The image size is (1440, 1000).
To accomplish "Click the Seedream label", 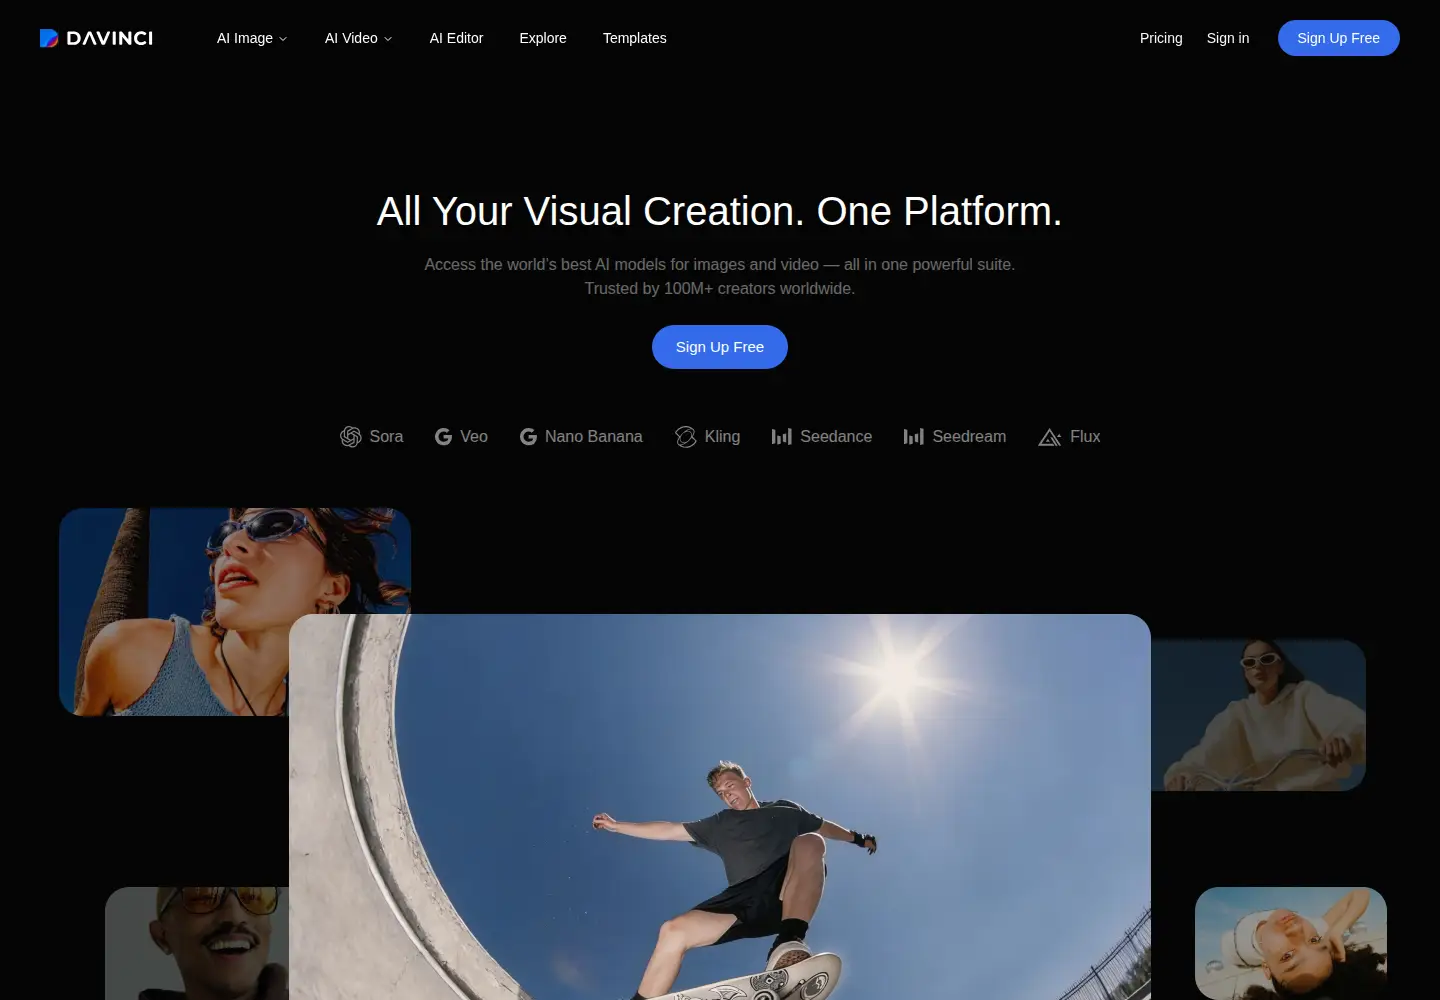I will pos(969,437).
